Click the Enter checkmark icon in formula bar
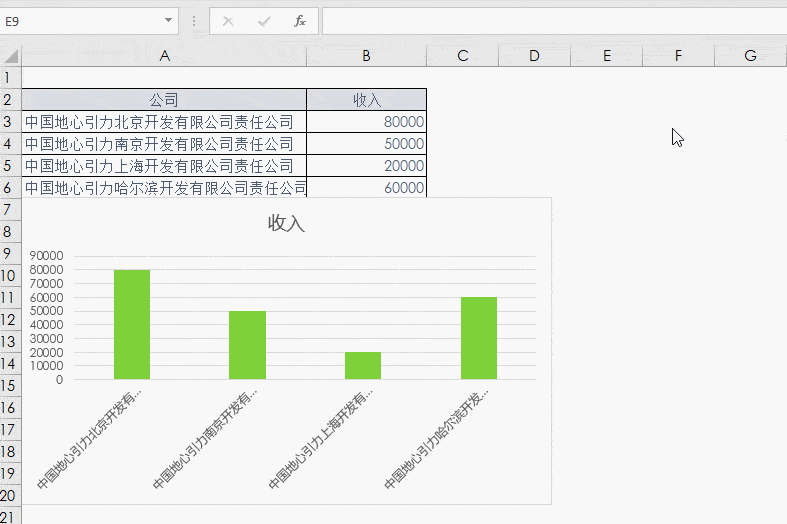The height and width of the screenshot is (524, 787). coord(264,21)
